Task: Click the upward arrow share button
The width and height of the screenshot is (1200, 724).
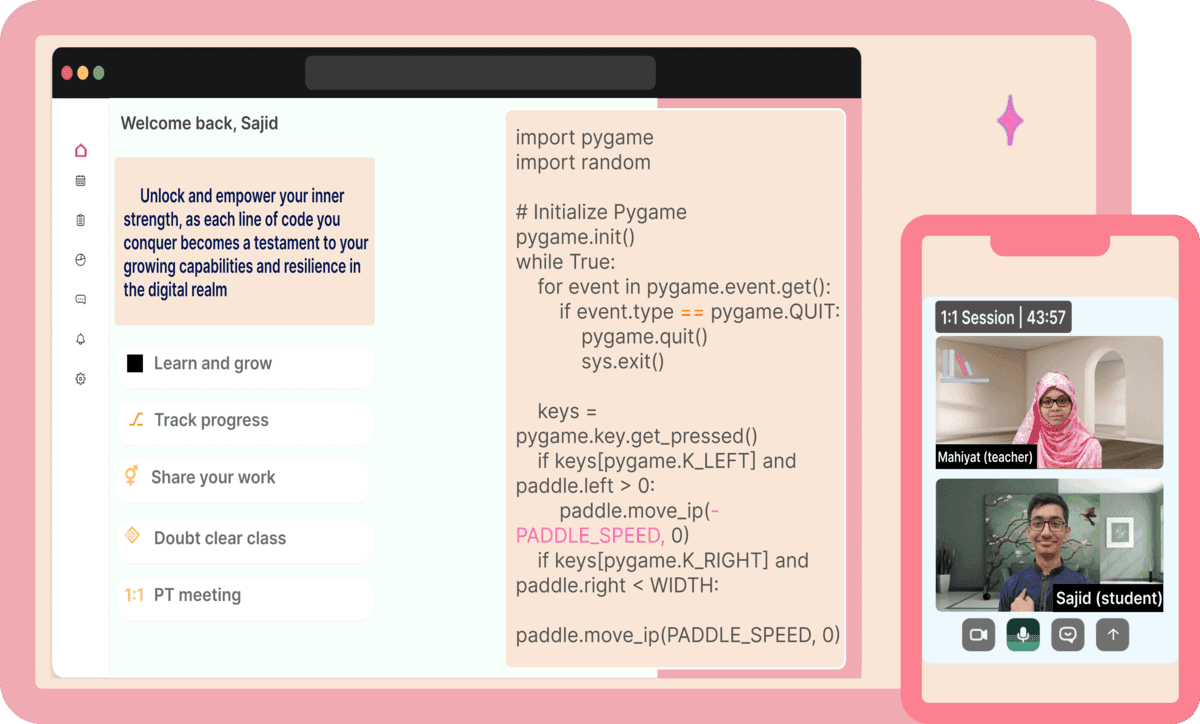Action: click(1112, 635)
